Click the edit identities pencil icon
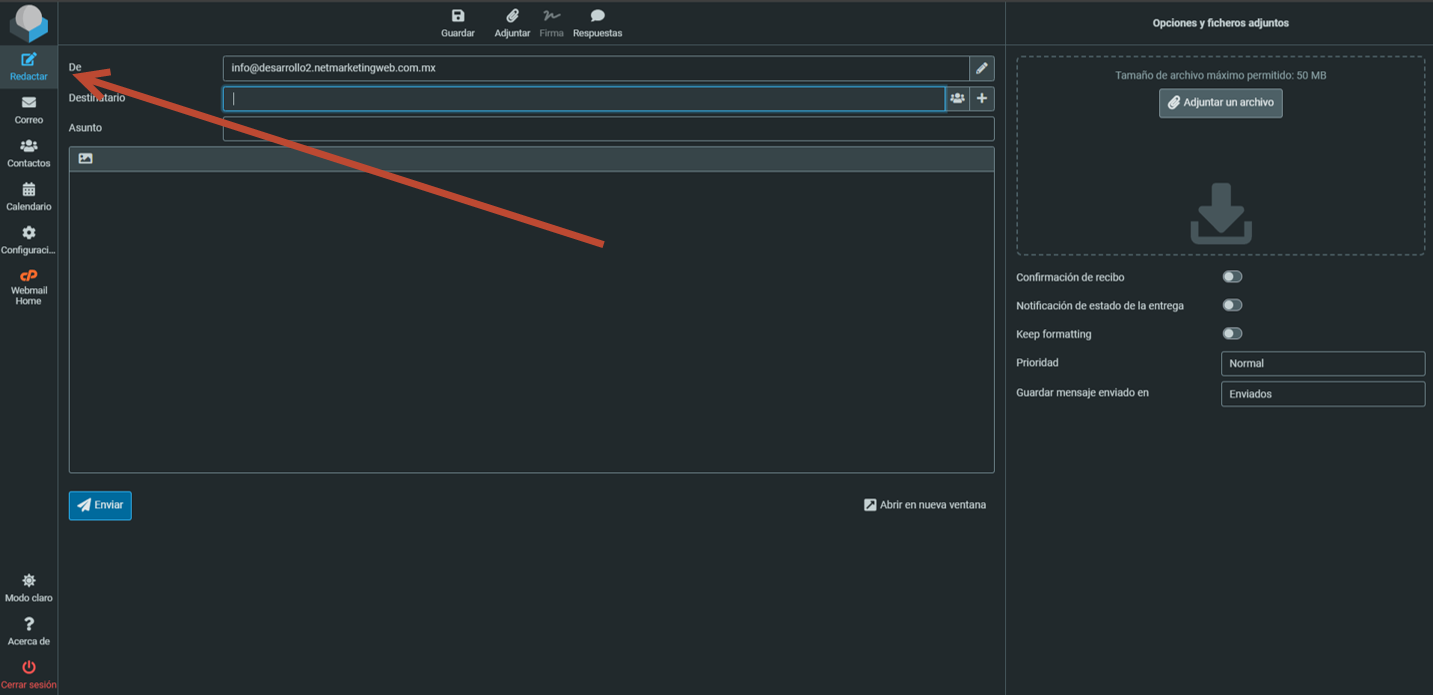The image size is (1433, 695). 982,68
